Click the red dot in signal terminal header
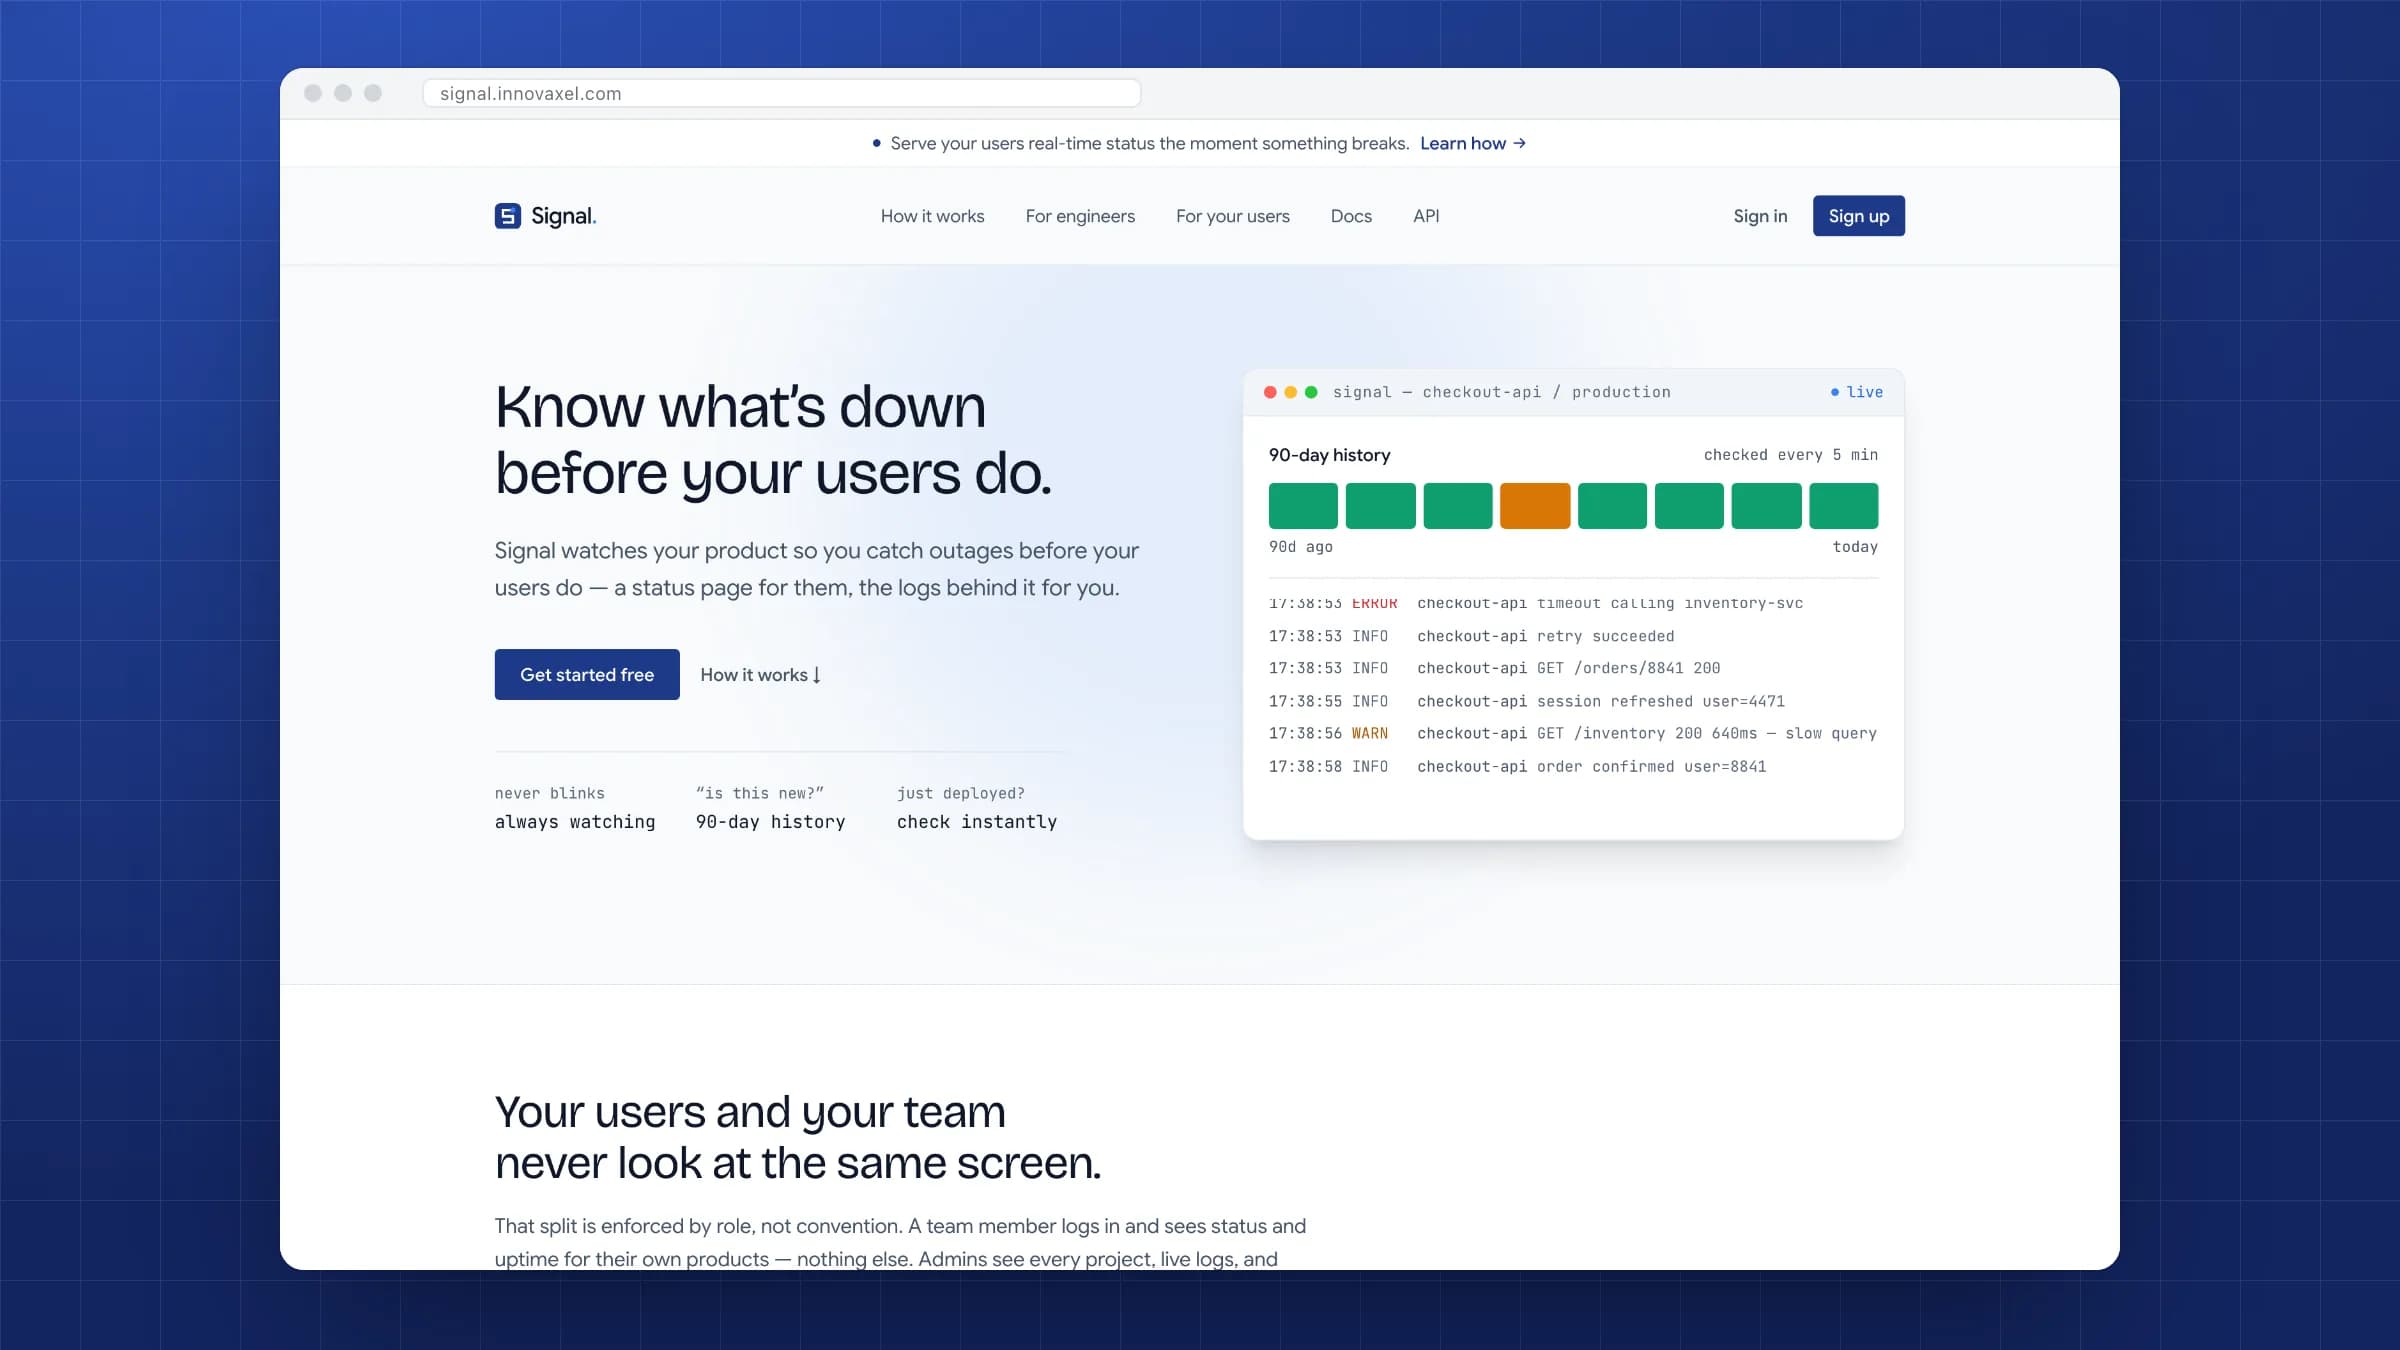2400x1350 pixels. (x=1270, y=392)
